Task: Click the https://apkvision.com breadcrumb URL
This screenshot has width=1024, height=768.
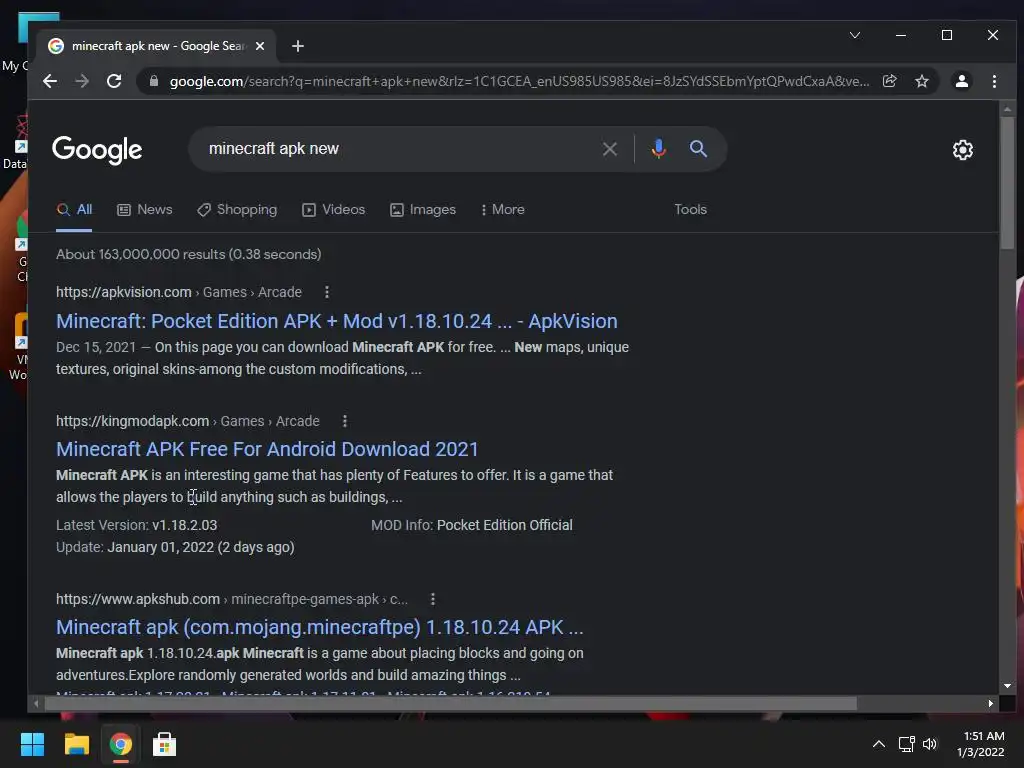Action: click(123, 292)
